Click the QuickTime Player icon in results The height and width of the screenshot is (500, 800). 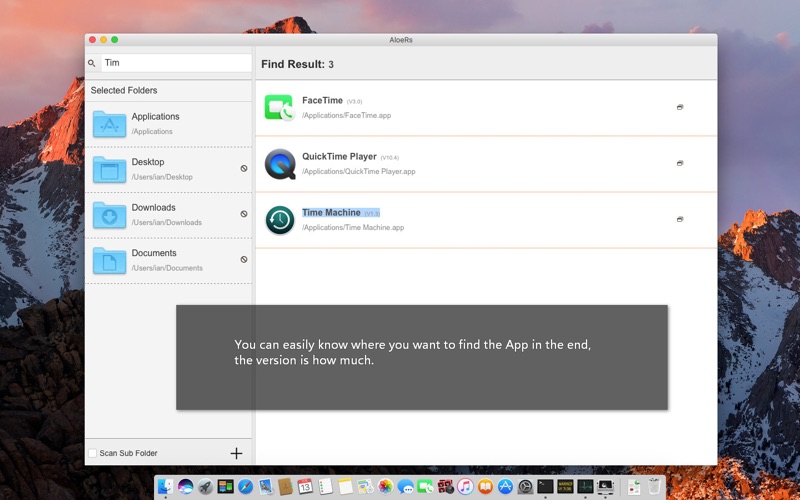(x=280, y=164)
